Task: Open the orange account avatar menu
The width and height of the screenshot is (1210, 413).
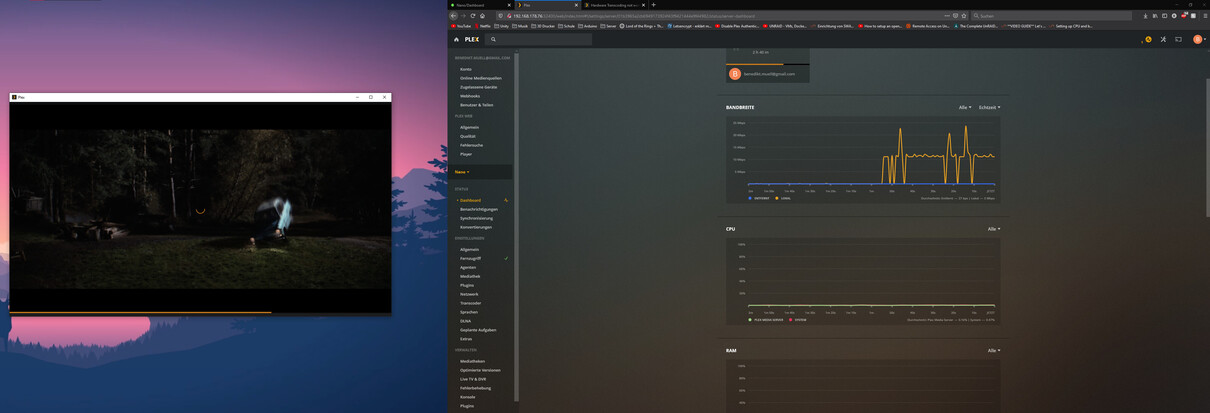Action: coord(1197,39)
